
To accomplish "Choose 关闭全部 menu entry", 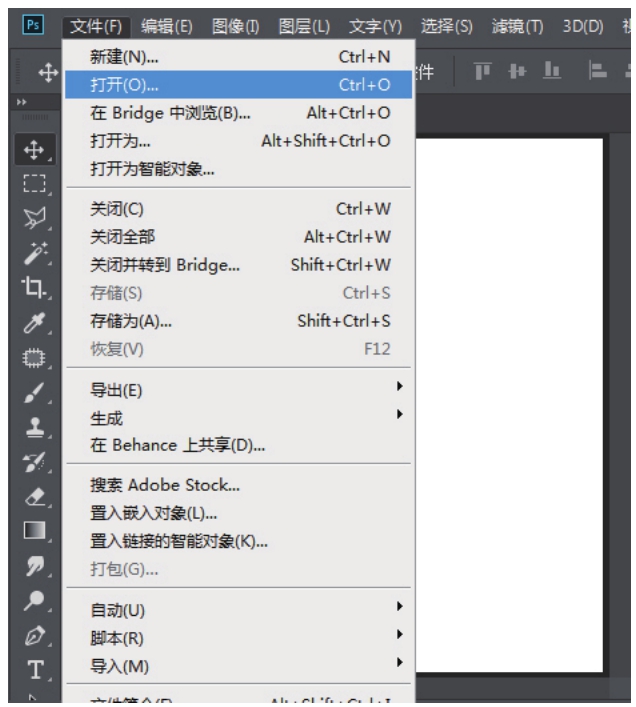I will tap(238, 237).
